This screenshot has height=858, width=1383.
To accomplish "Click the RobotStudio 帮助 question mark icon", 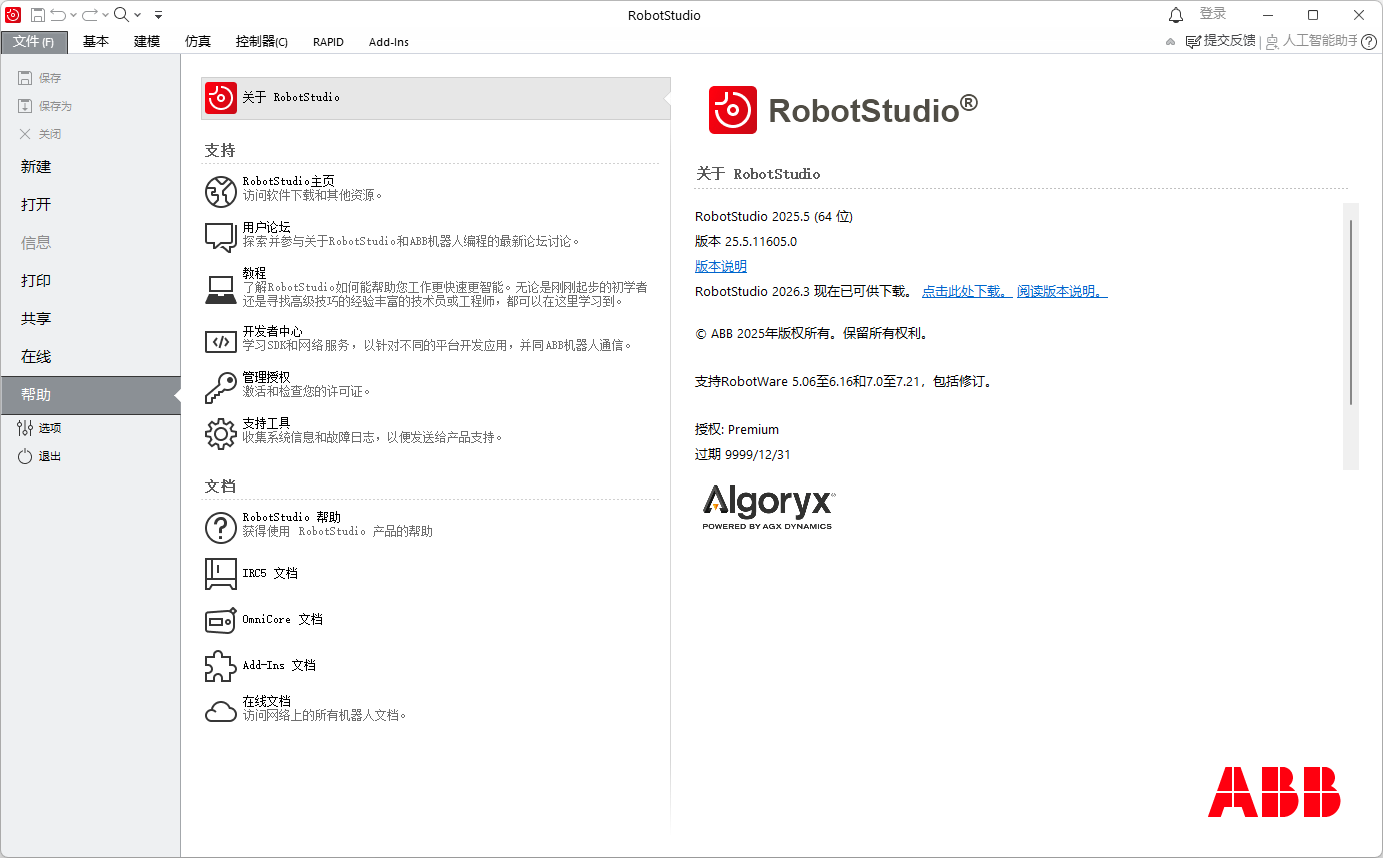I will (220, 527).
